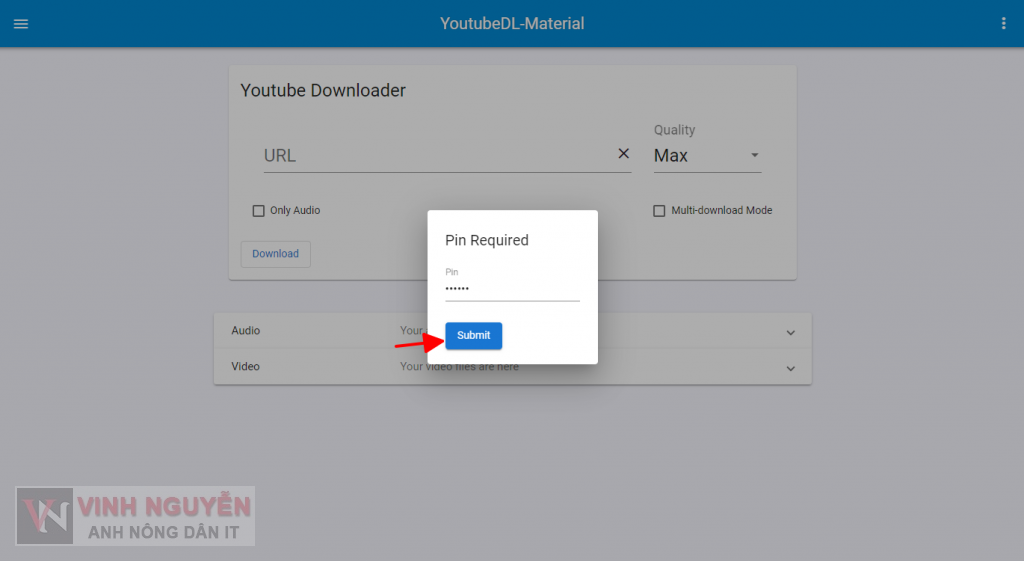Expand the Video panel chevron
Screen dimensions: 1024x561
click(x=790, y=368)
